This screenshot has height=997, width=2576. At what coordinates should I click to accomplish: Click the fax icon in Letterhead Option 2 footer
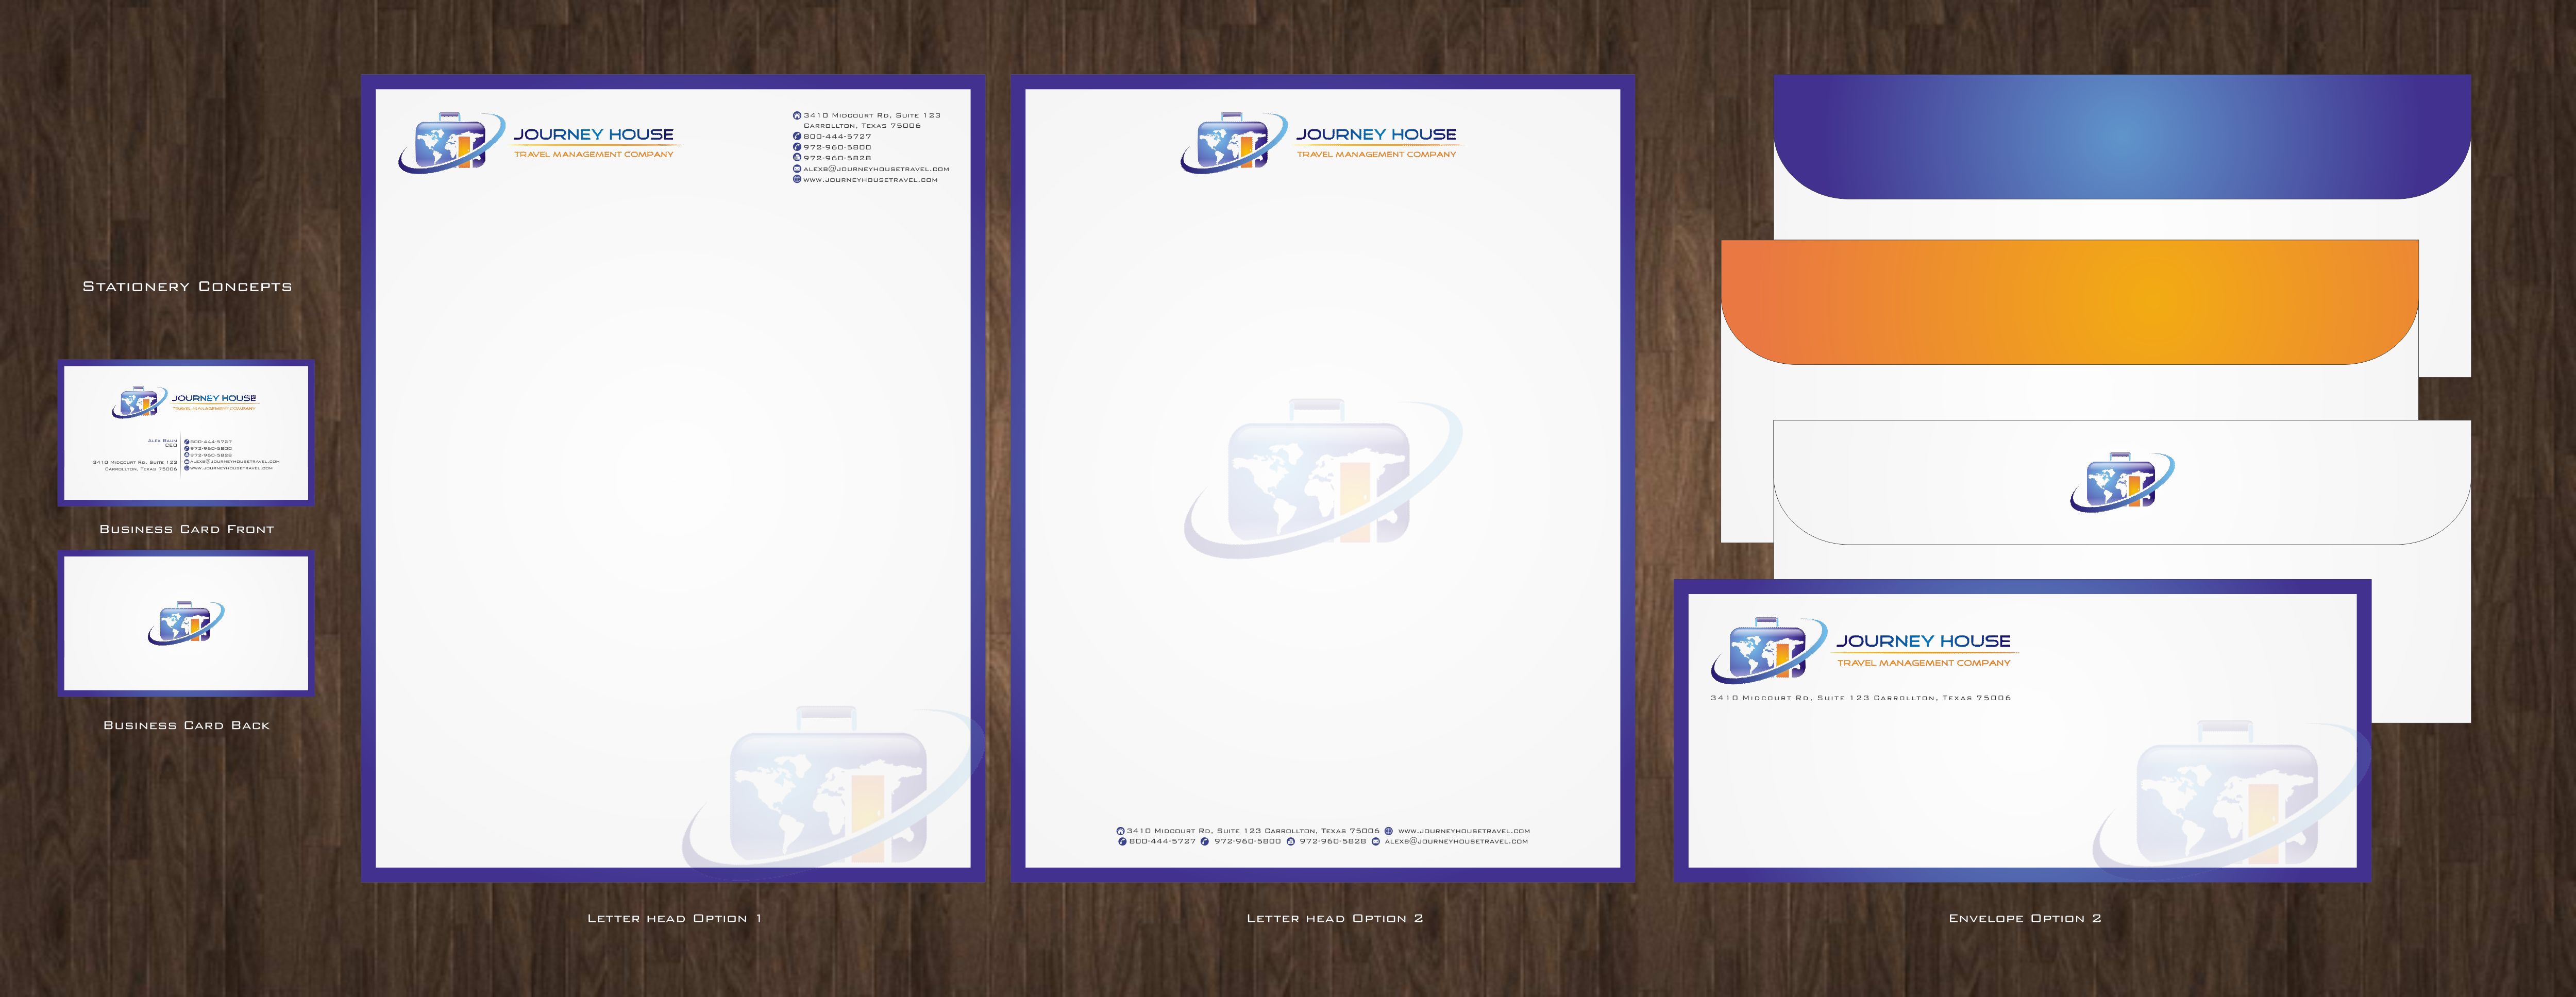(1291, 842)
